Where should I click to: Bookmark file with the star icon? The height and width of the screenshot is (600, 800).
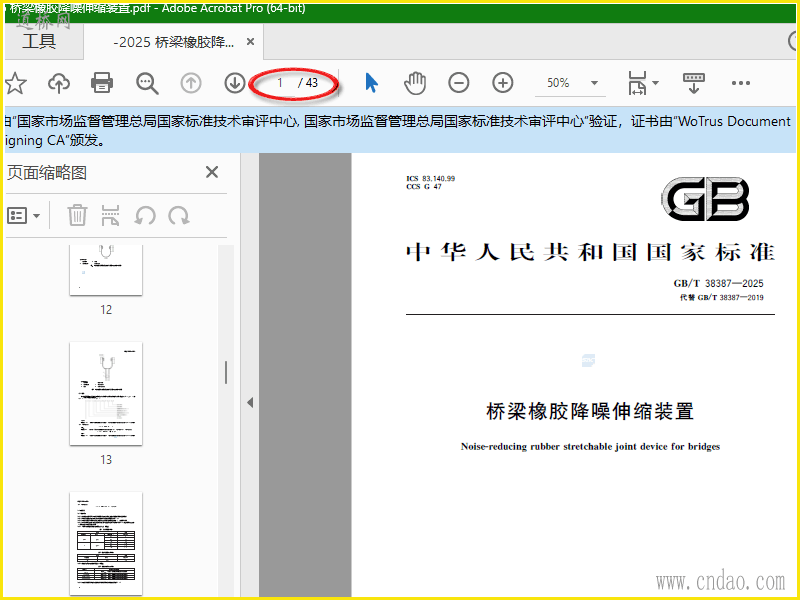15,83
